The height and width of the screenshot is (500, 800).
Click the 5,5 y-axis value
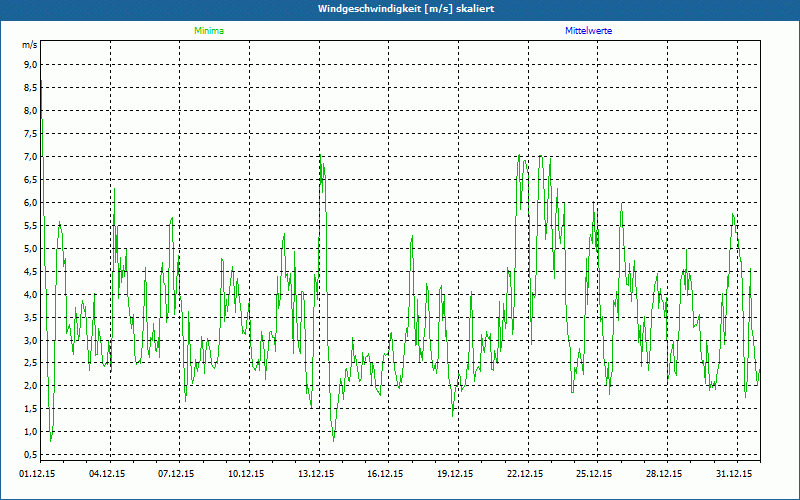coord(31,226)
